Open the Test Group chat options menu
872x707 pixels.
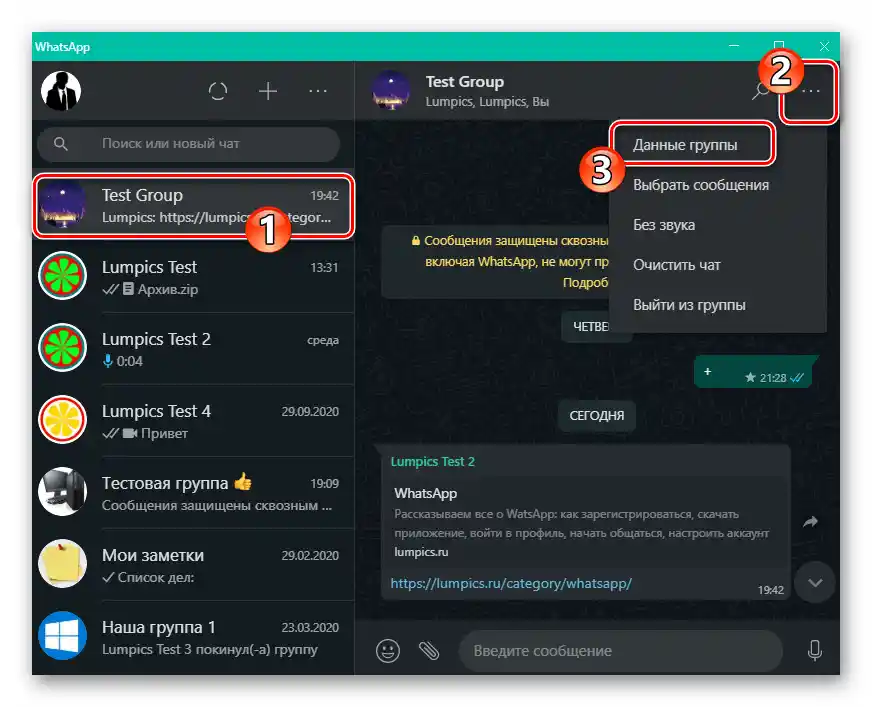[x=811, y=91]
